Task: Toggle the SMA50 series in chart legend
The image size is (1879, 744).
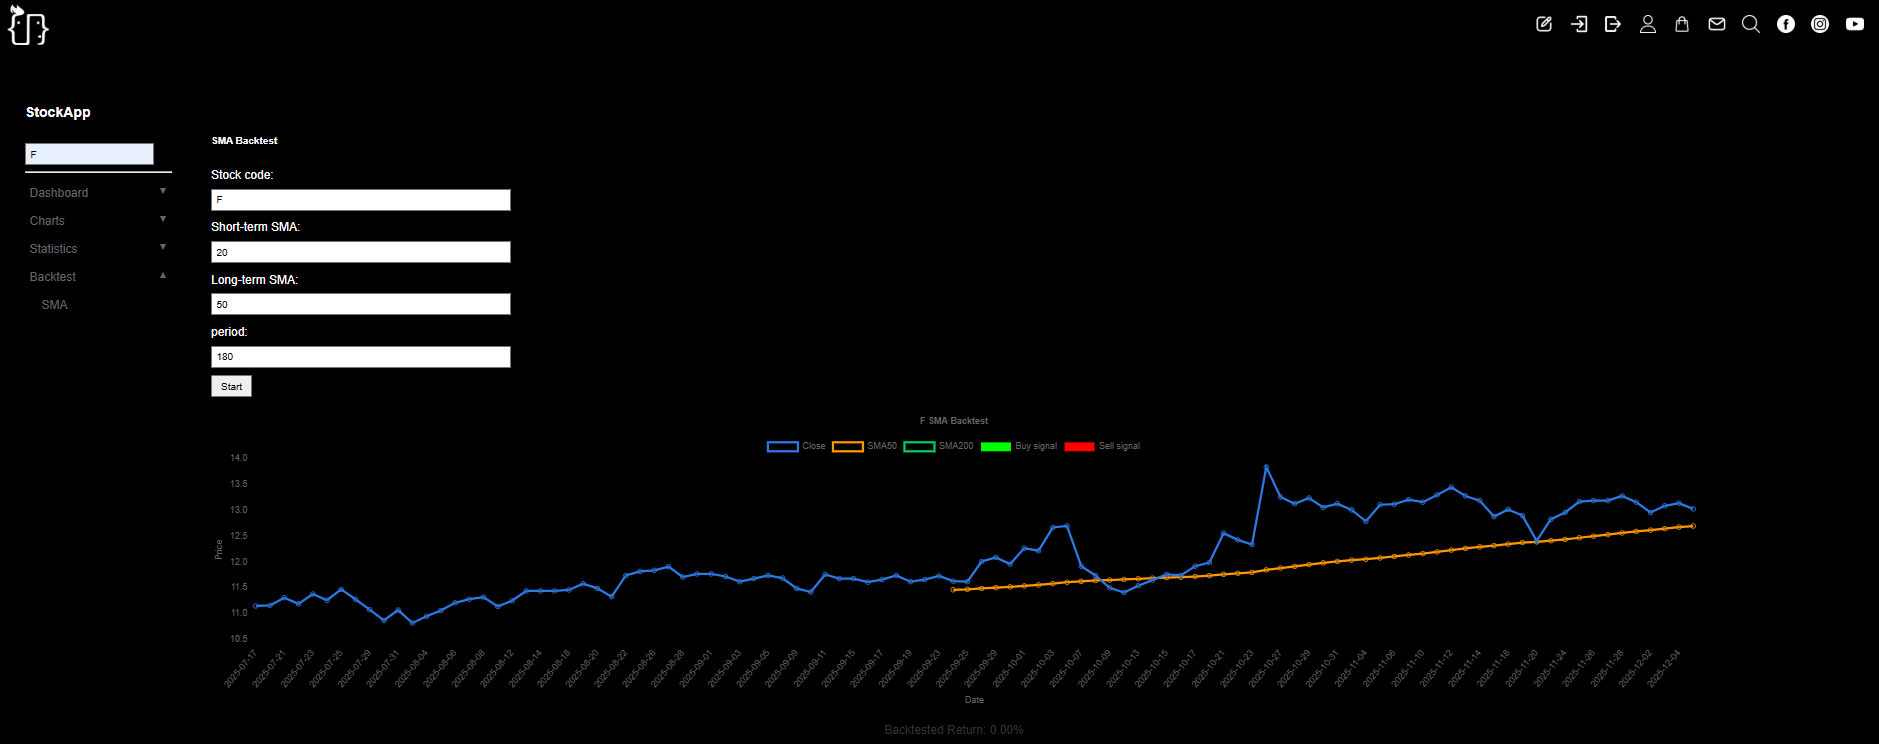Action: click(864, 446)
